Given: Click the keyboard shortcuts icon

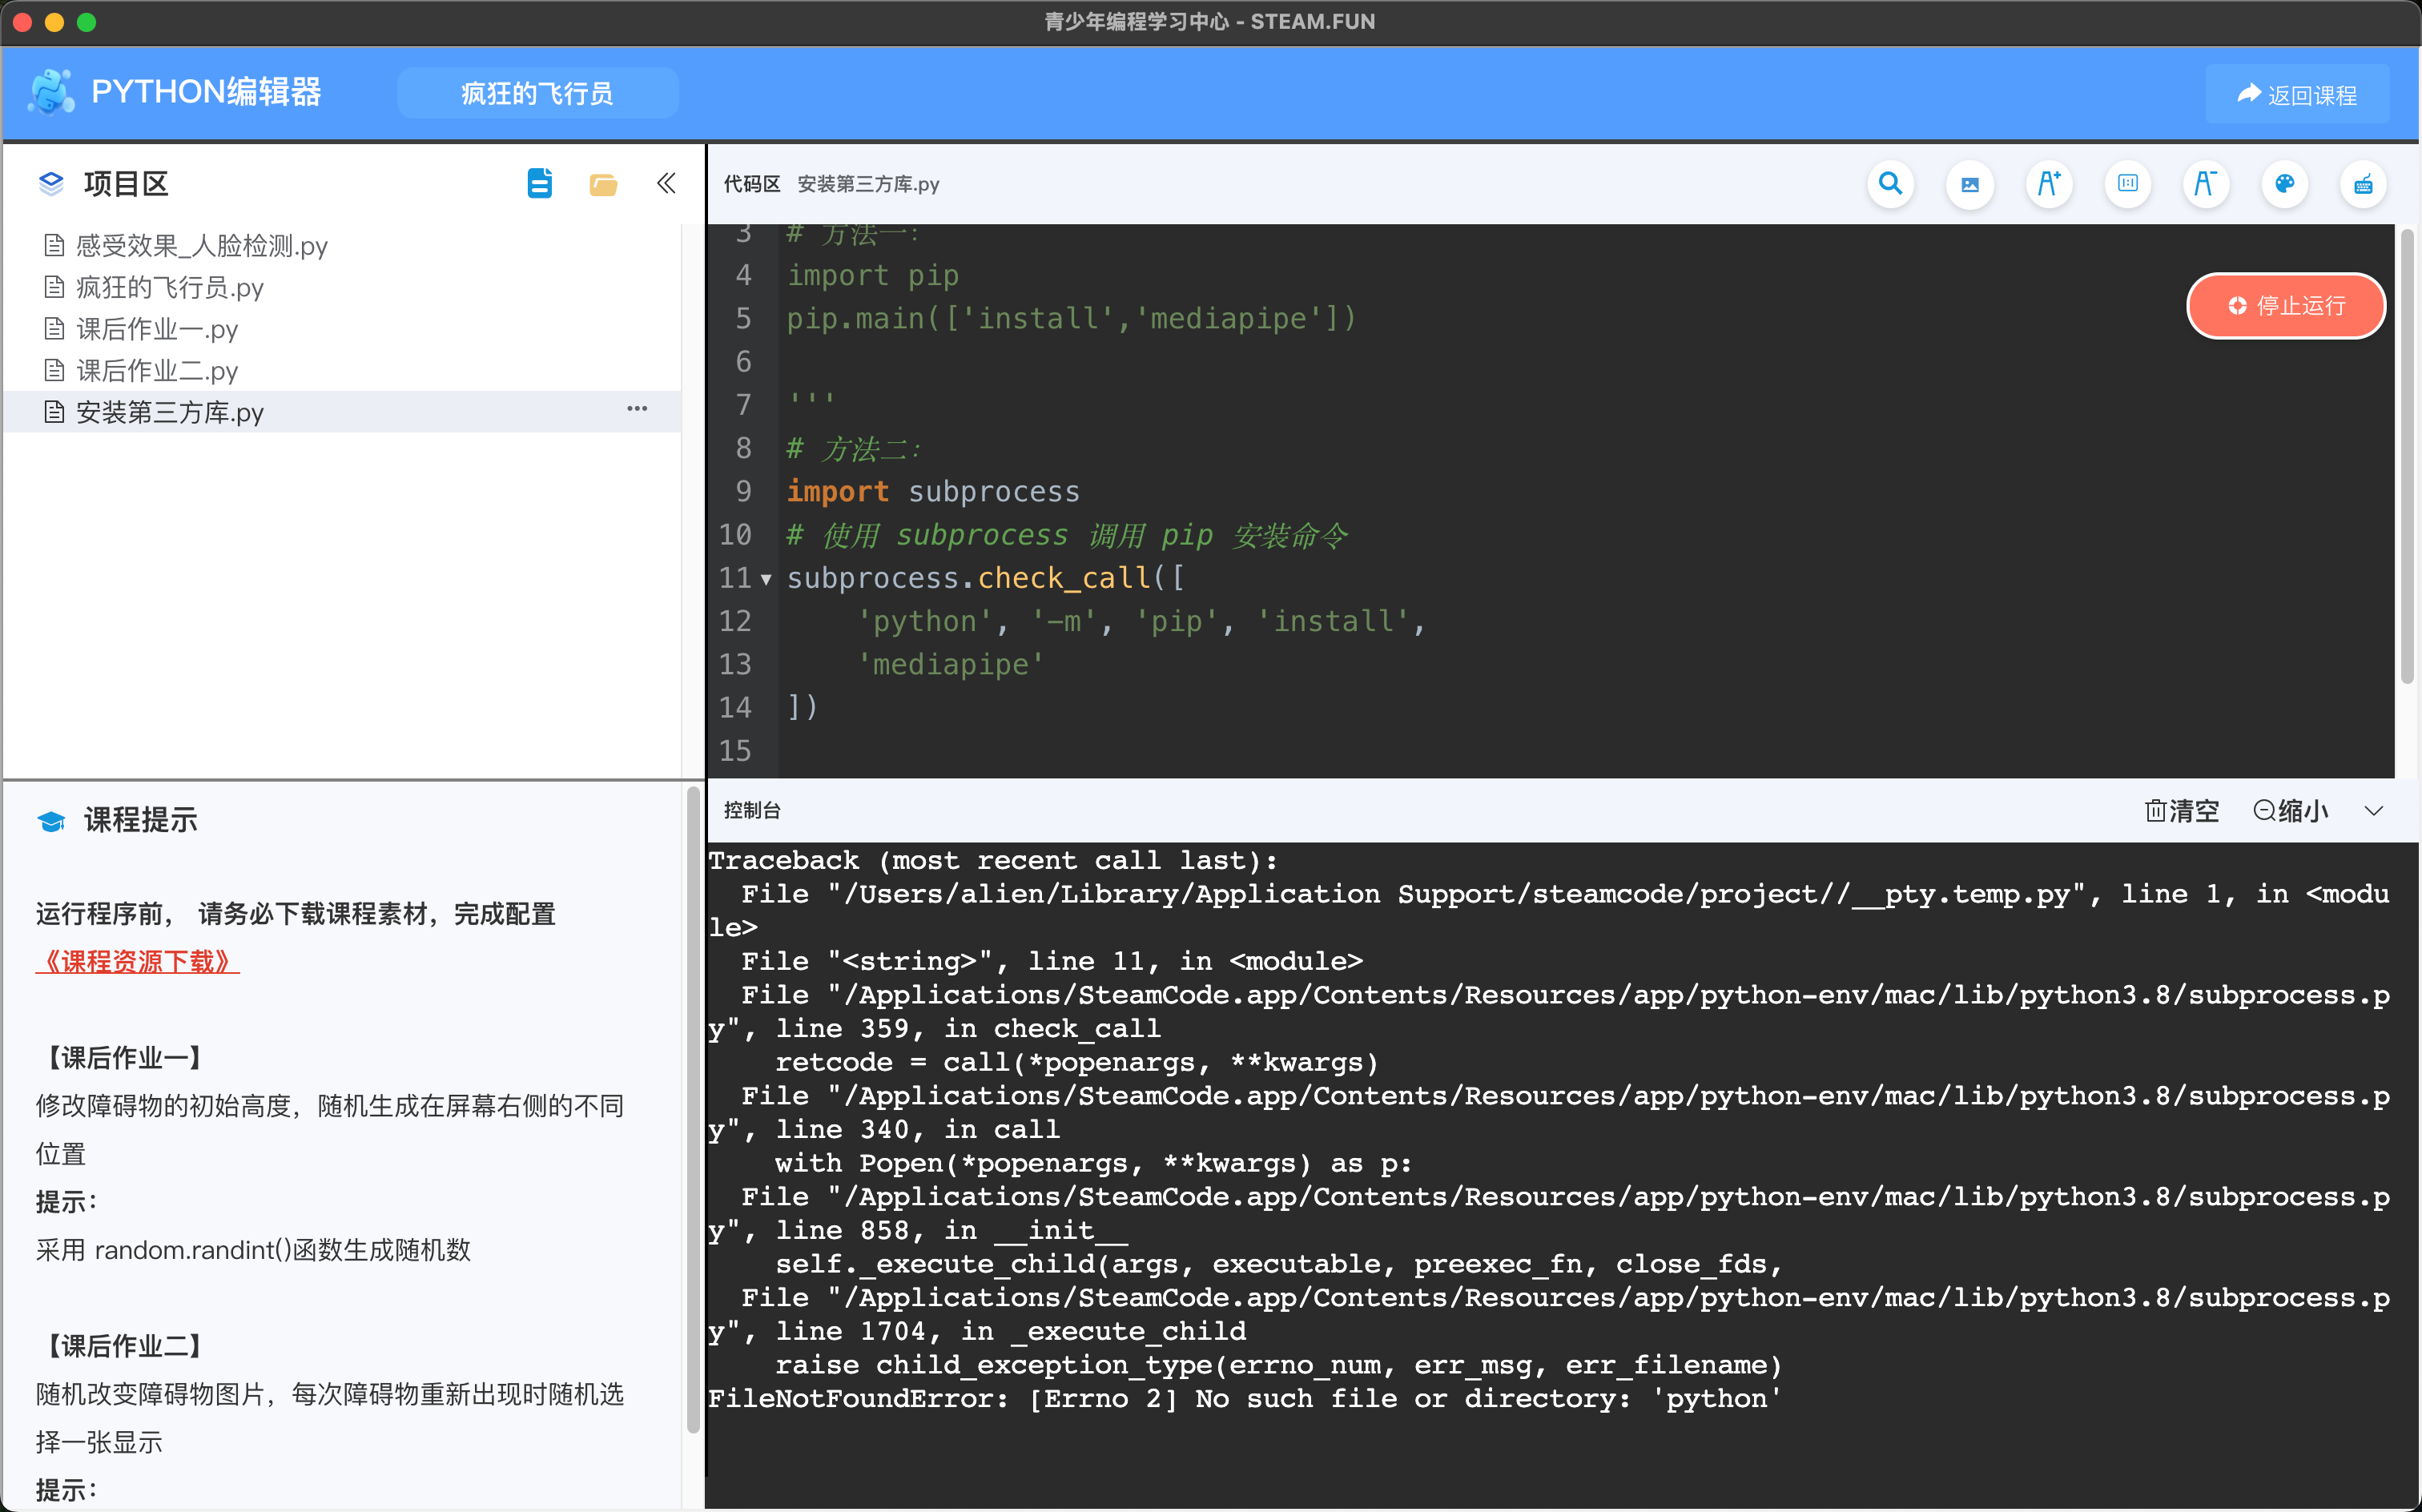Looking at the screenshot, I should [2363, 184].
